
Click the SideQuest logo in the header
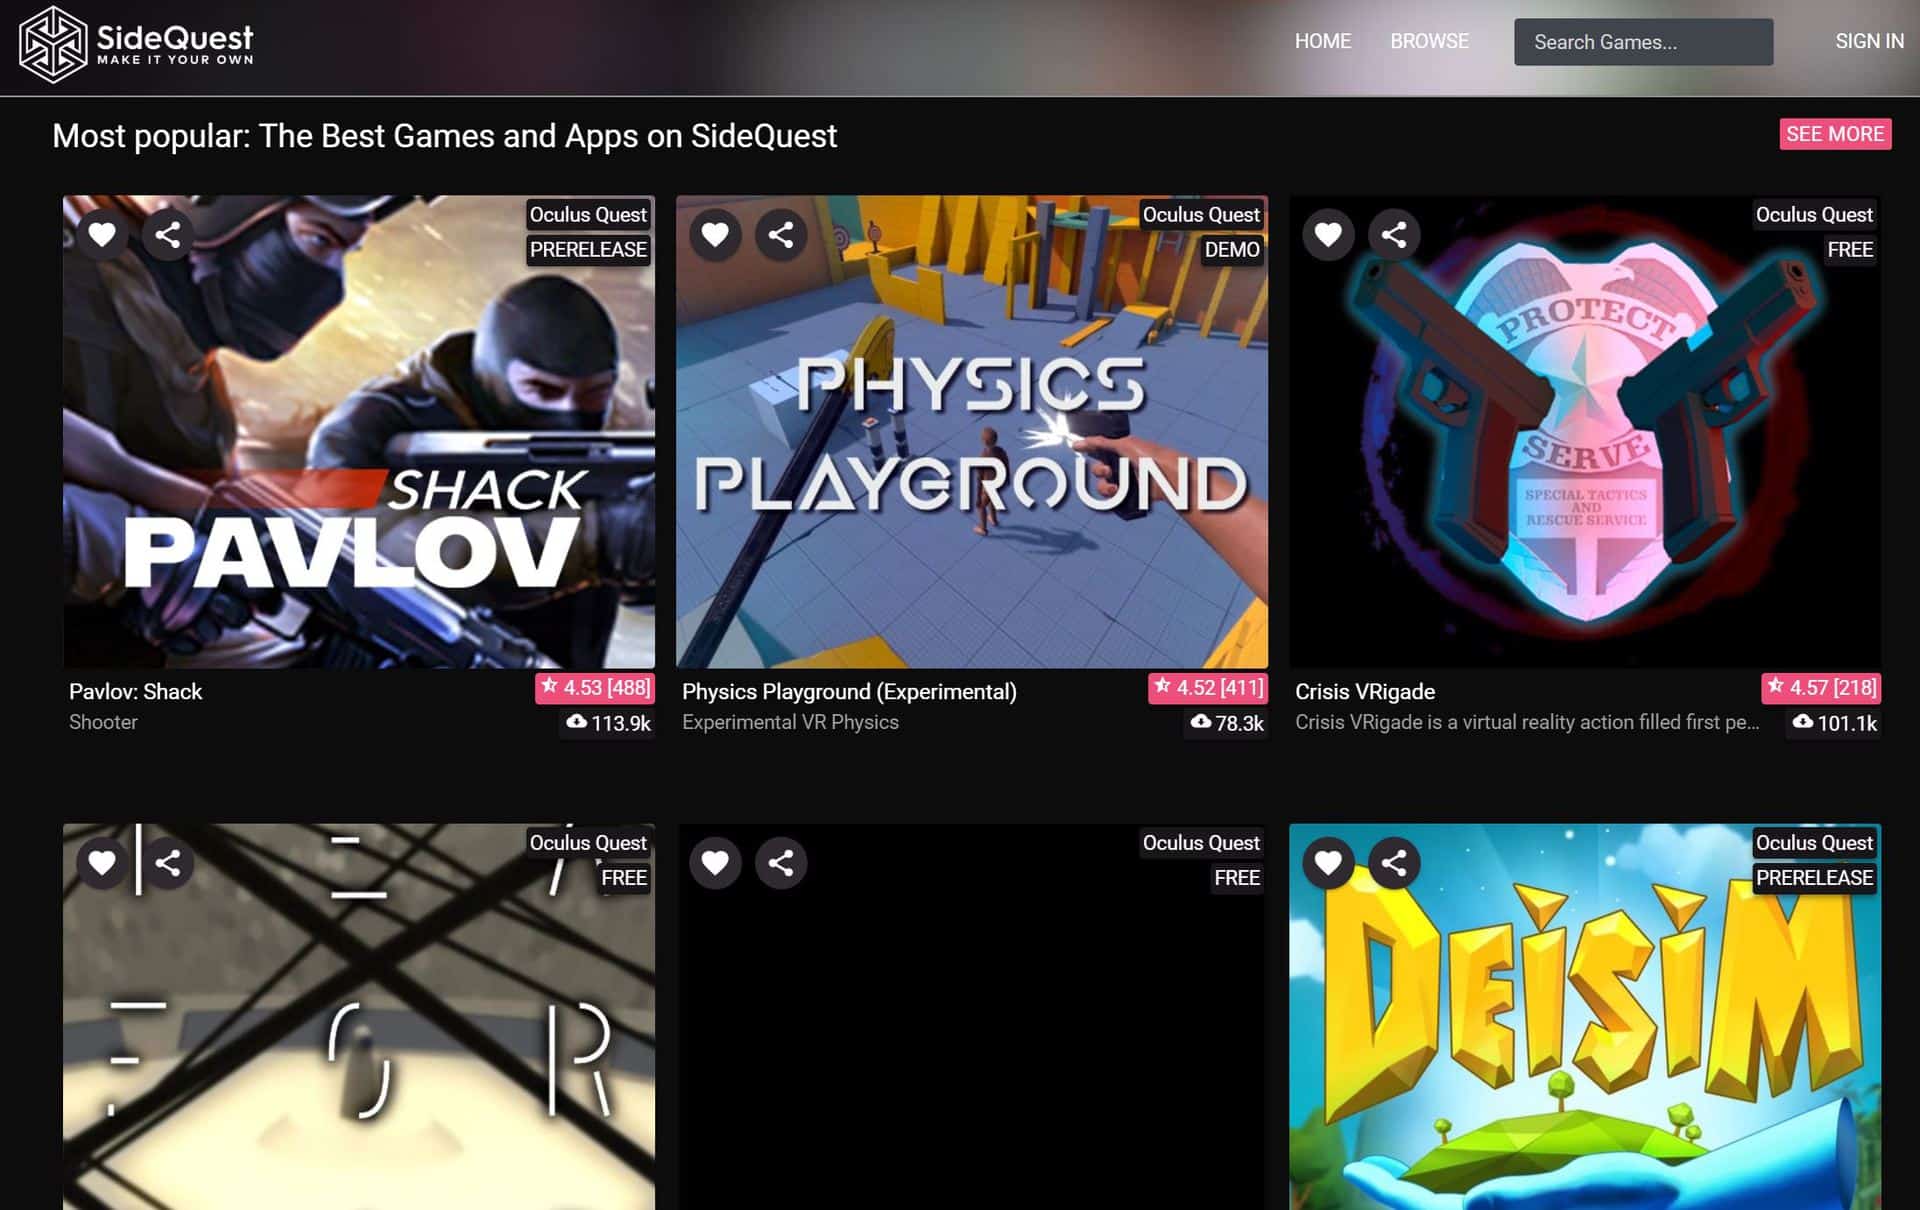click(136, 44)
